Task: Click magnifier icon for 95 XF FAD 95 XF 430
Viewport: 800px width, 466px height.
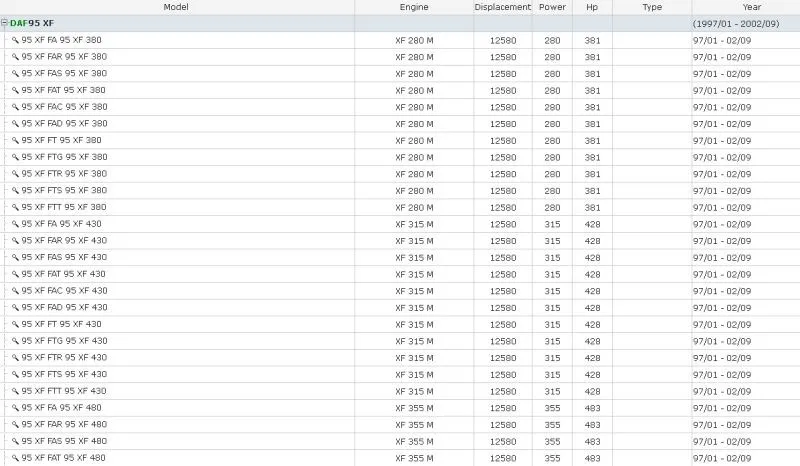Action: pos(15,308)
